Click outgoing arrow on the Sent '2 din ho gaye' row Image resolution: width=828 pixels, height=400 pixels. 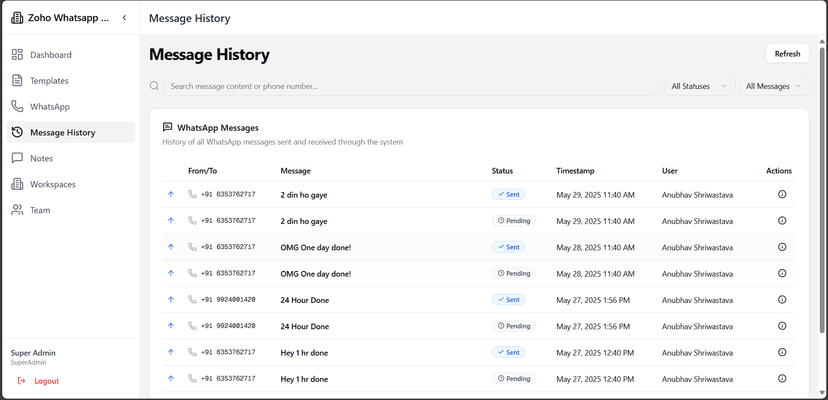point(171,194)
